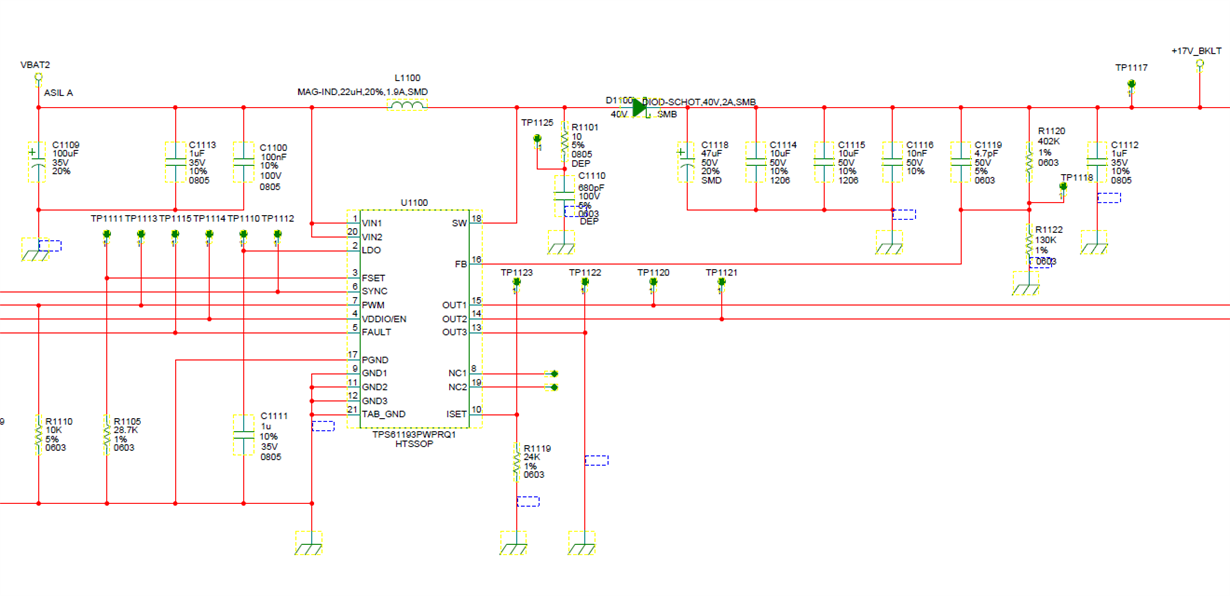
Task: Click the TAB_GND pin label
Action: click(384, 414)
